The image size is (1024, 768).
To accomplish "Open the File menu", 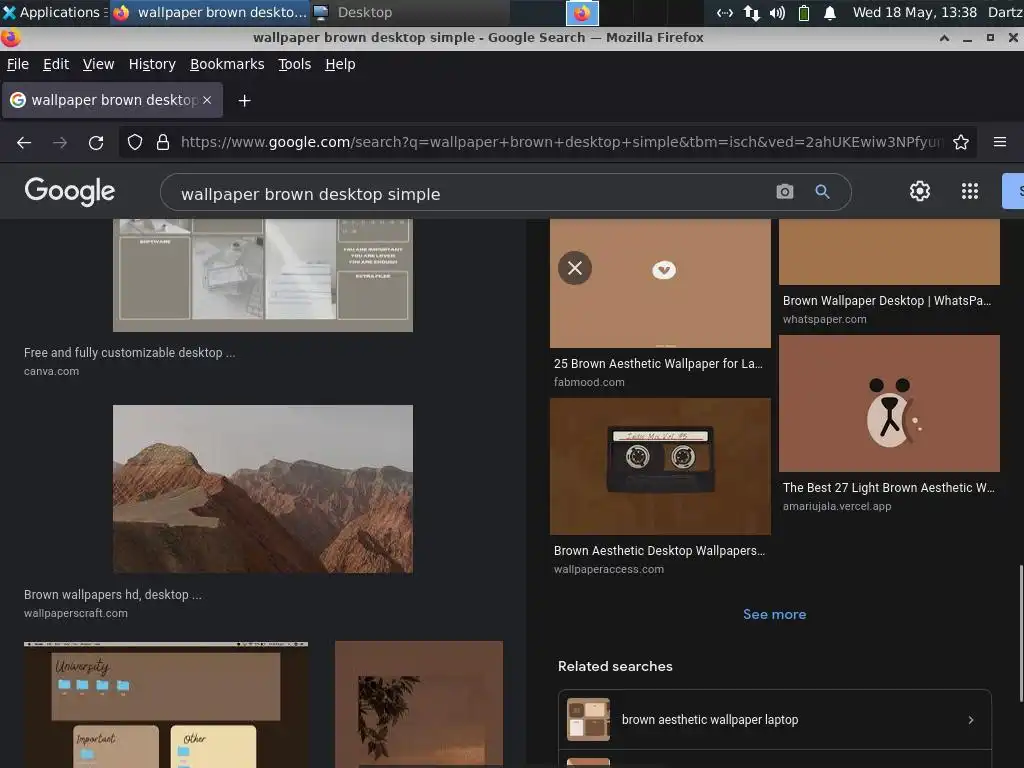I will point(18,64).
